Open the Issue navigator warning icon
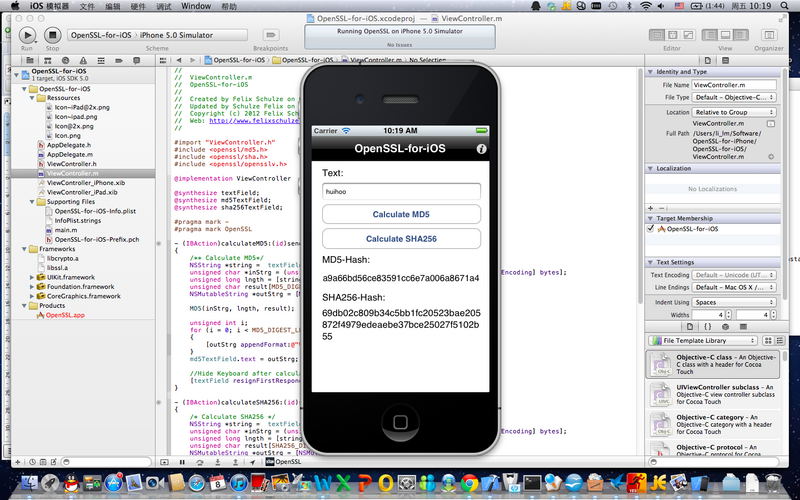This screenshot has height=500, width=800. (x=83, y=60)
